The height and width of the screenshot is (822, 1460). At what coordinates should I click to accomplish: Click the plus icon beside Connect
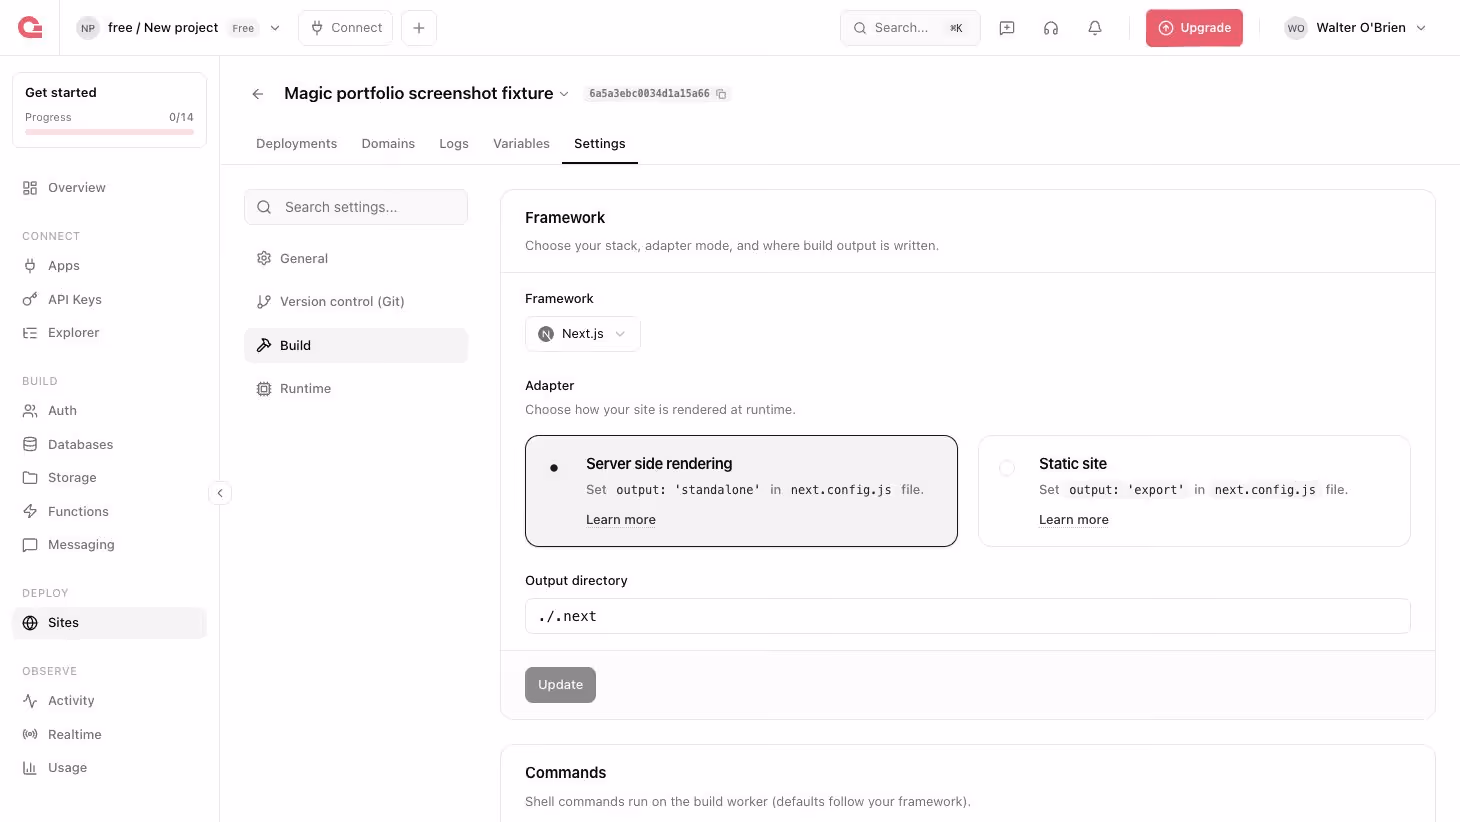(419, 28)
